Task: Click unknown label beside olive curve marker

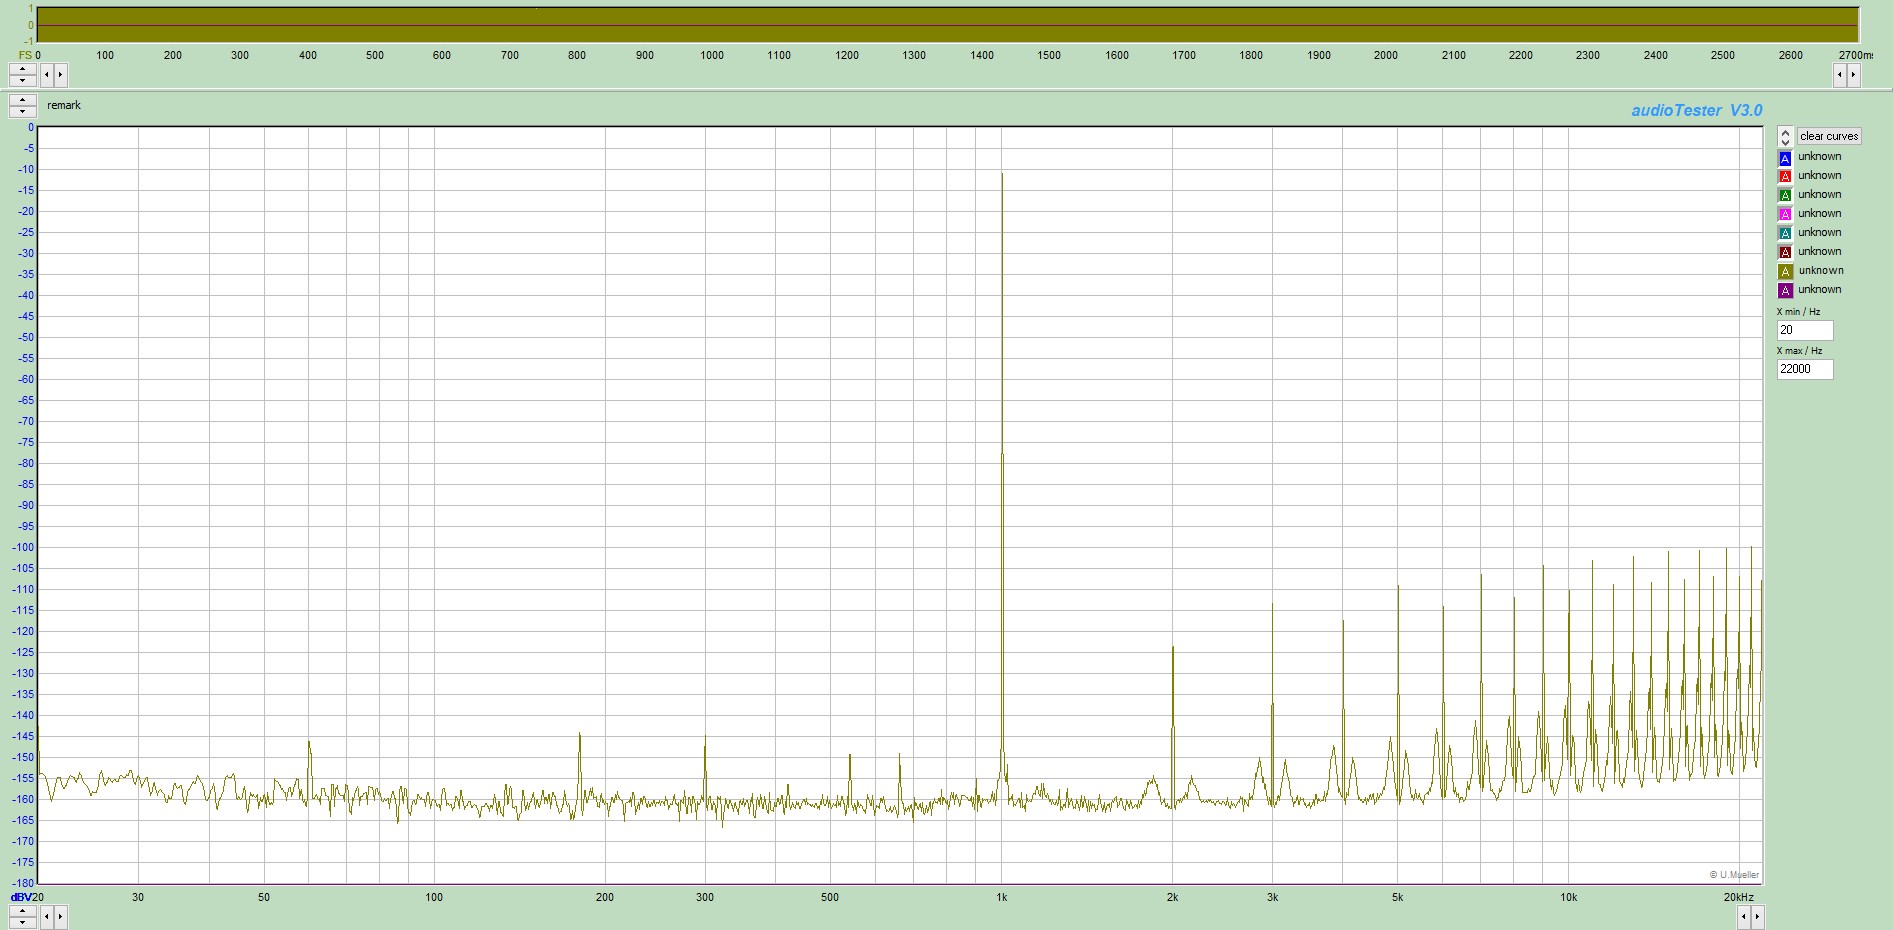Action: (1821, 271)
